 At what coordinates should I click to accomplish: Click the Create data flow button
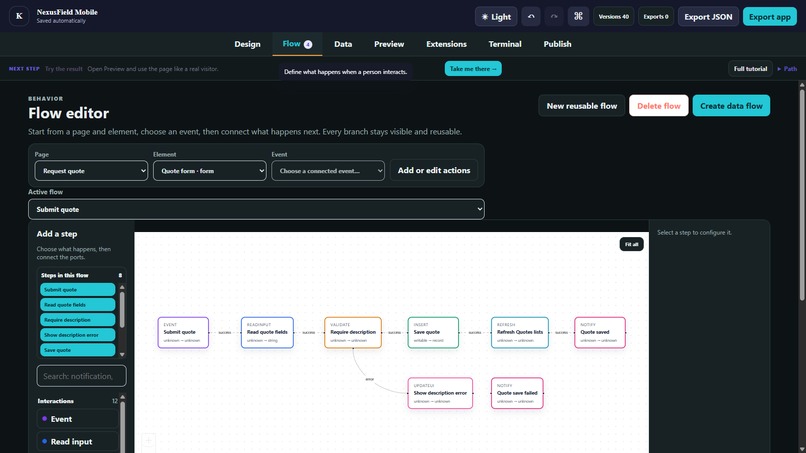pos(731,105)
